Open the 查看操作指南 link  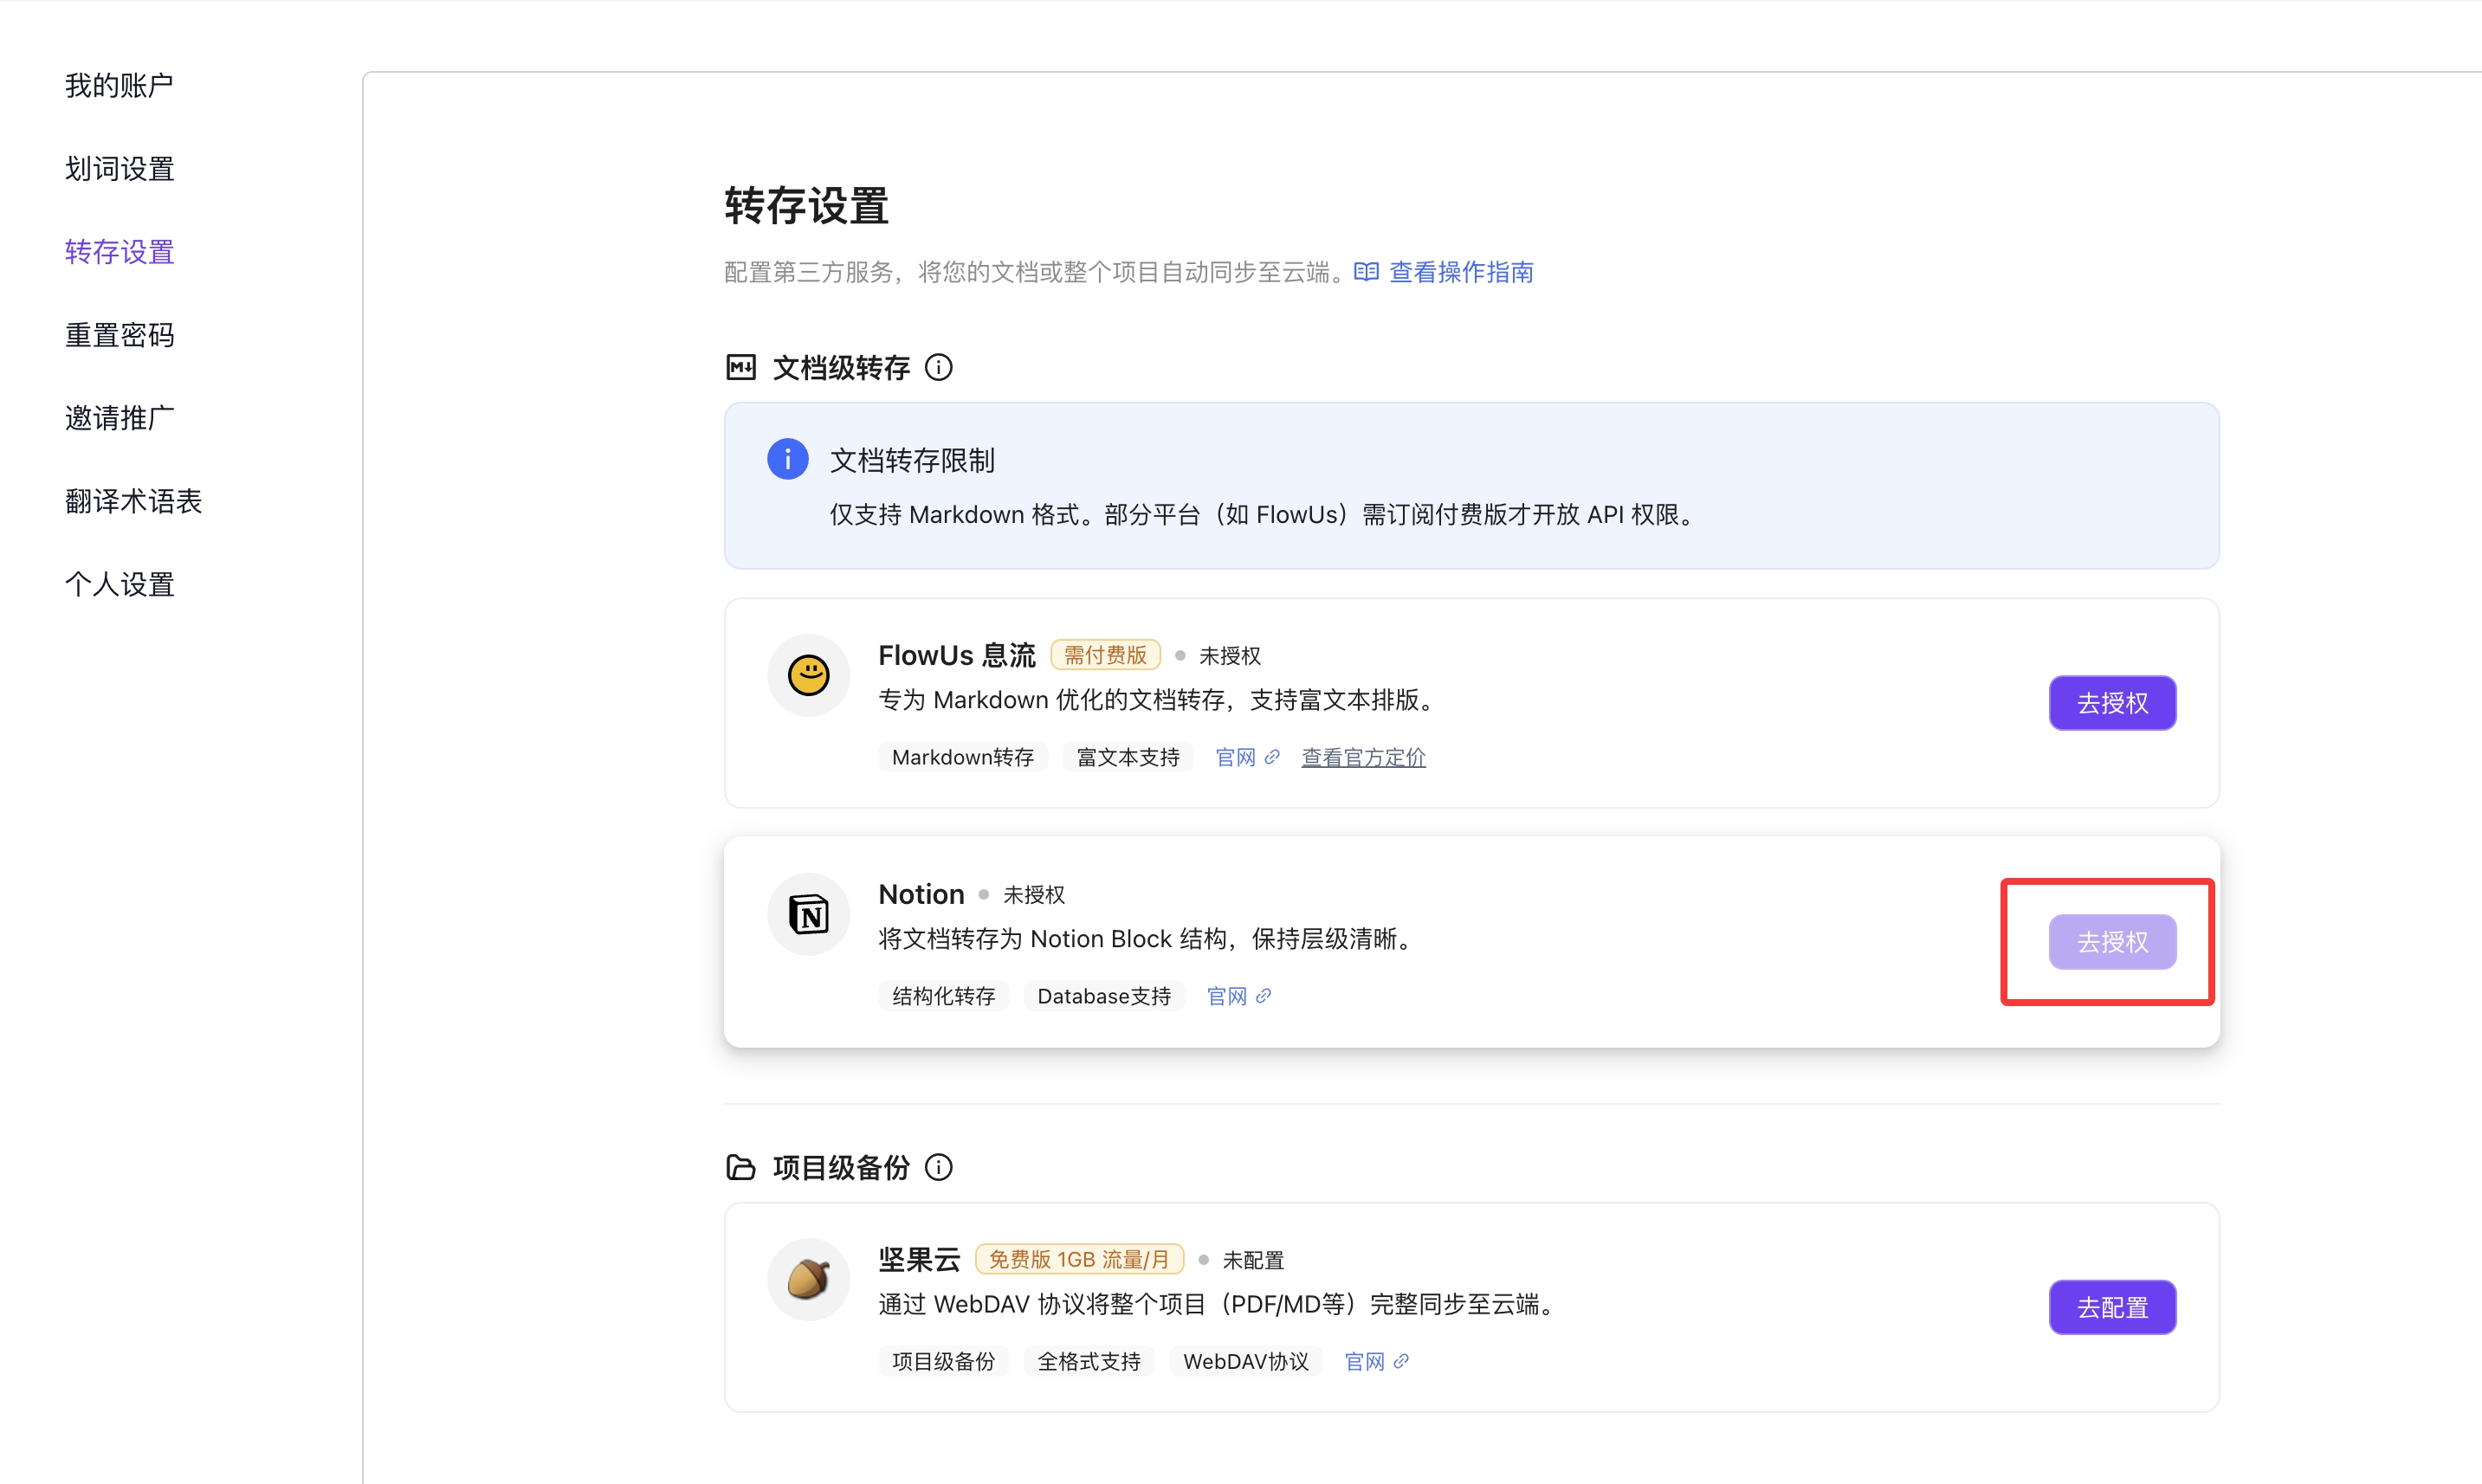pos(1461,271)
